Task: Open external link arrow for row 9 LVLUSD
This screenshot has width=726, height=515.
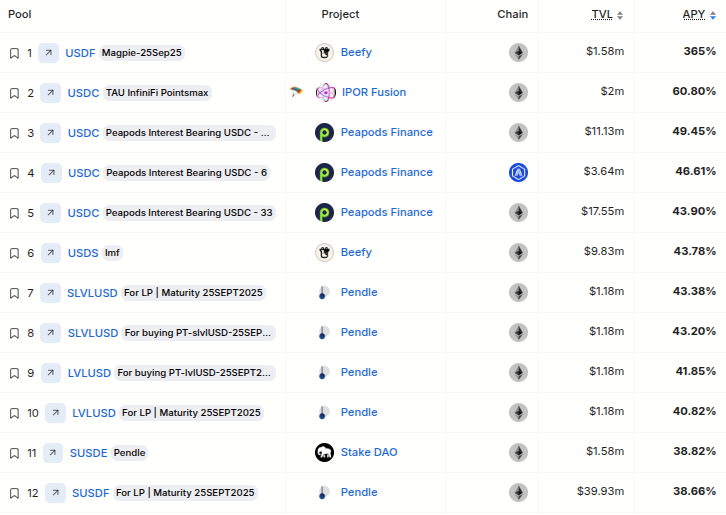Action: [x=51, y=373]
